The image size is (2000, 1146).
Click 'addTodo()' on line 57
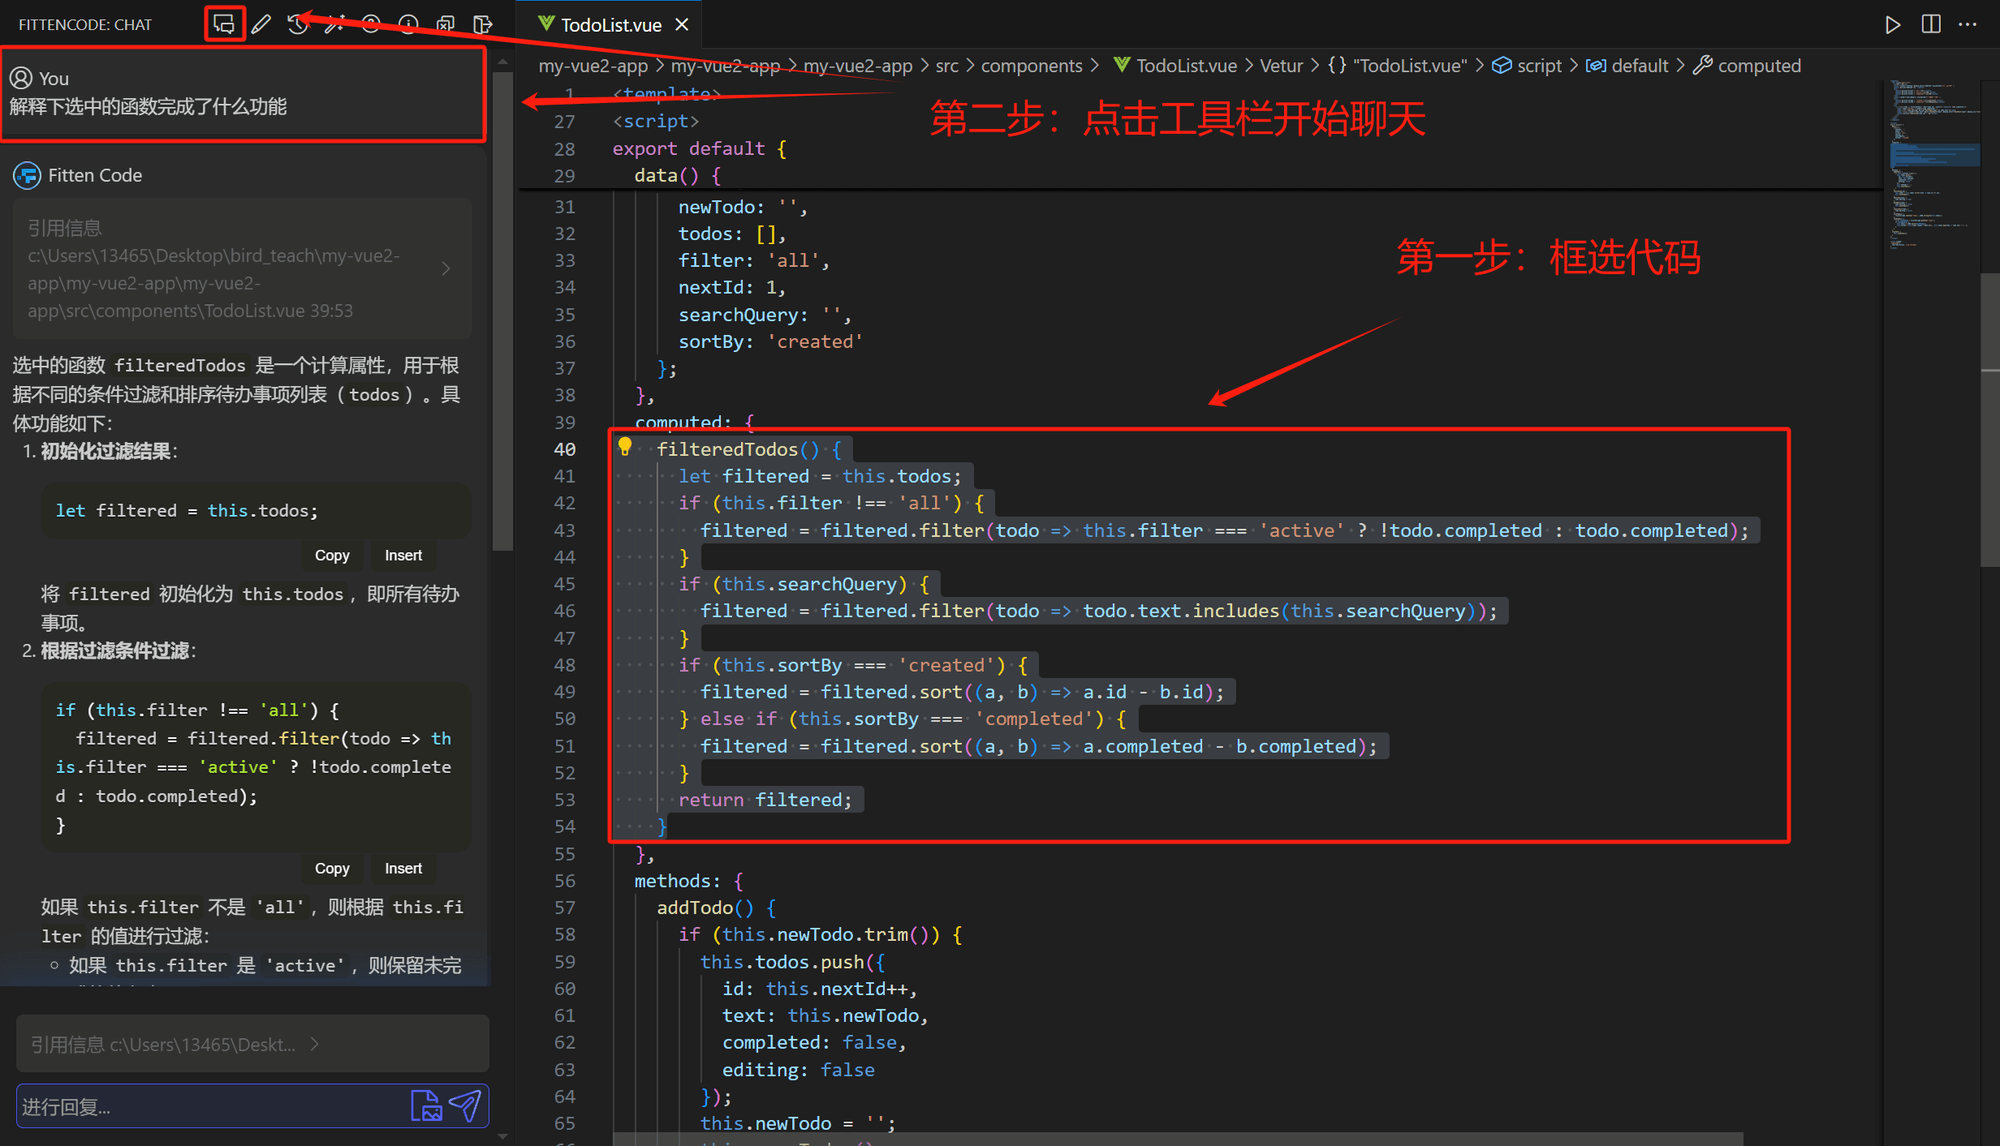click(x=705, y=907)
